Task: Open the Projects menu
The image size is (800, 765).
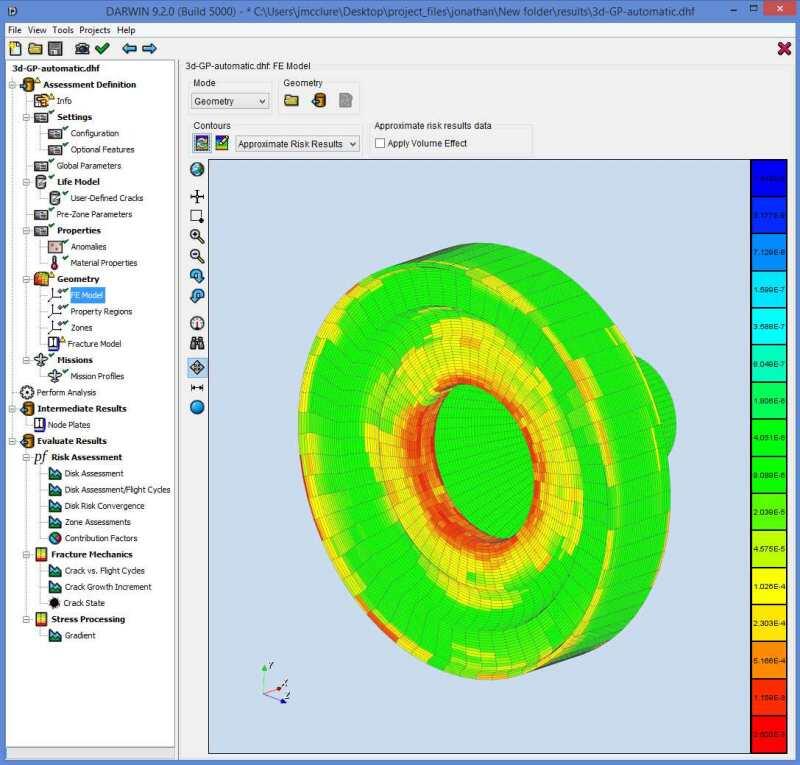Action: (x=95, y=30)
